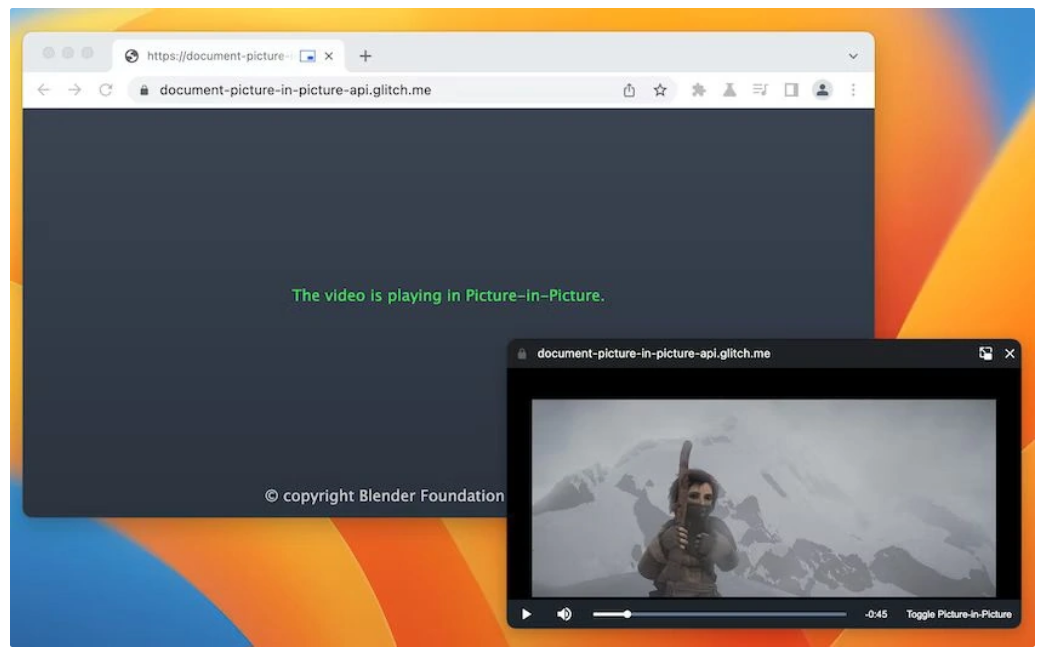Click the globe favicon on the tab
The height and width of the screenshot is (653, 1045).
coord(132,56)
